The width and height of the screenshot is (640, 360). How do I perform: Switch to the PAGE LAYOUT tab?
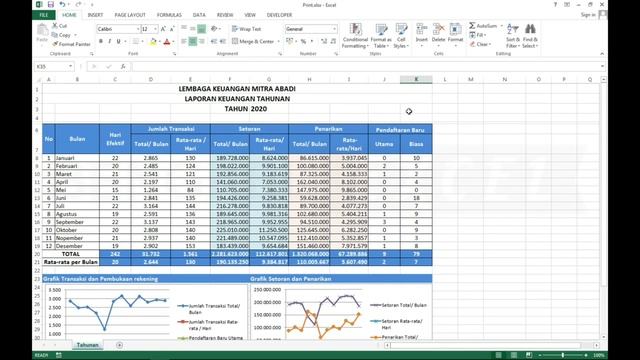[130, 15]
